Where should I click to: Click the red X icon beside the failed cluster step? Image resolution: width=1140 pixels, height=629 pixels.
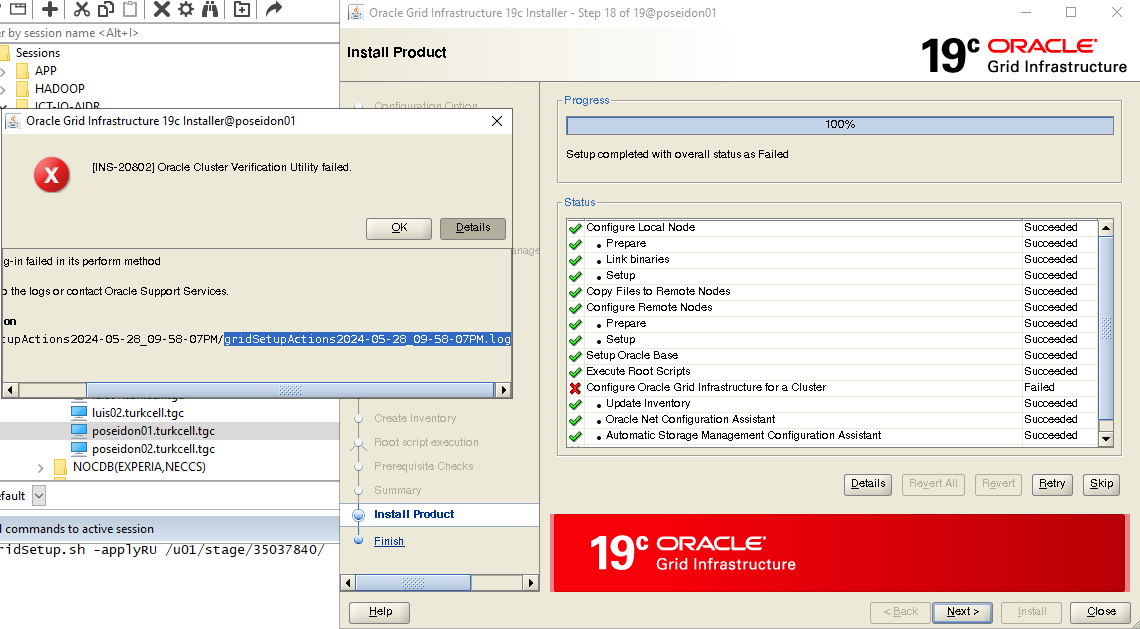pos(574,387)
